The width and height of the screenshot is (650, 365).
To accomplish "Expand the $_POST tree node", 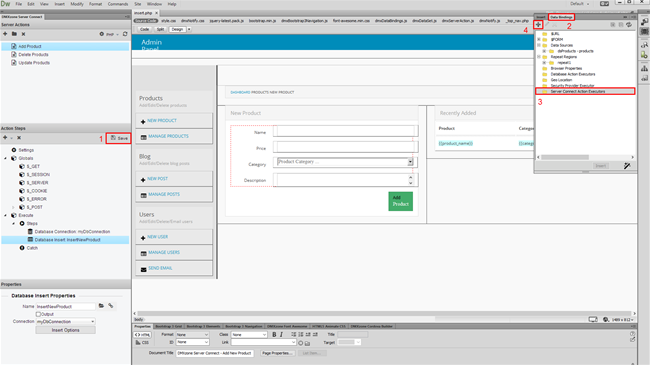I will 14,207.
